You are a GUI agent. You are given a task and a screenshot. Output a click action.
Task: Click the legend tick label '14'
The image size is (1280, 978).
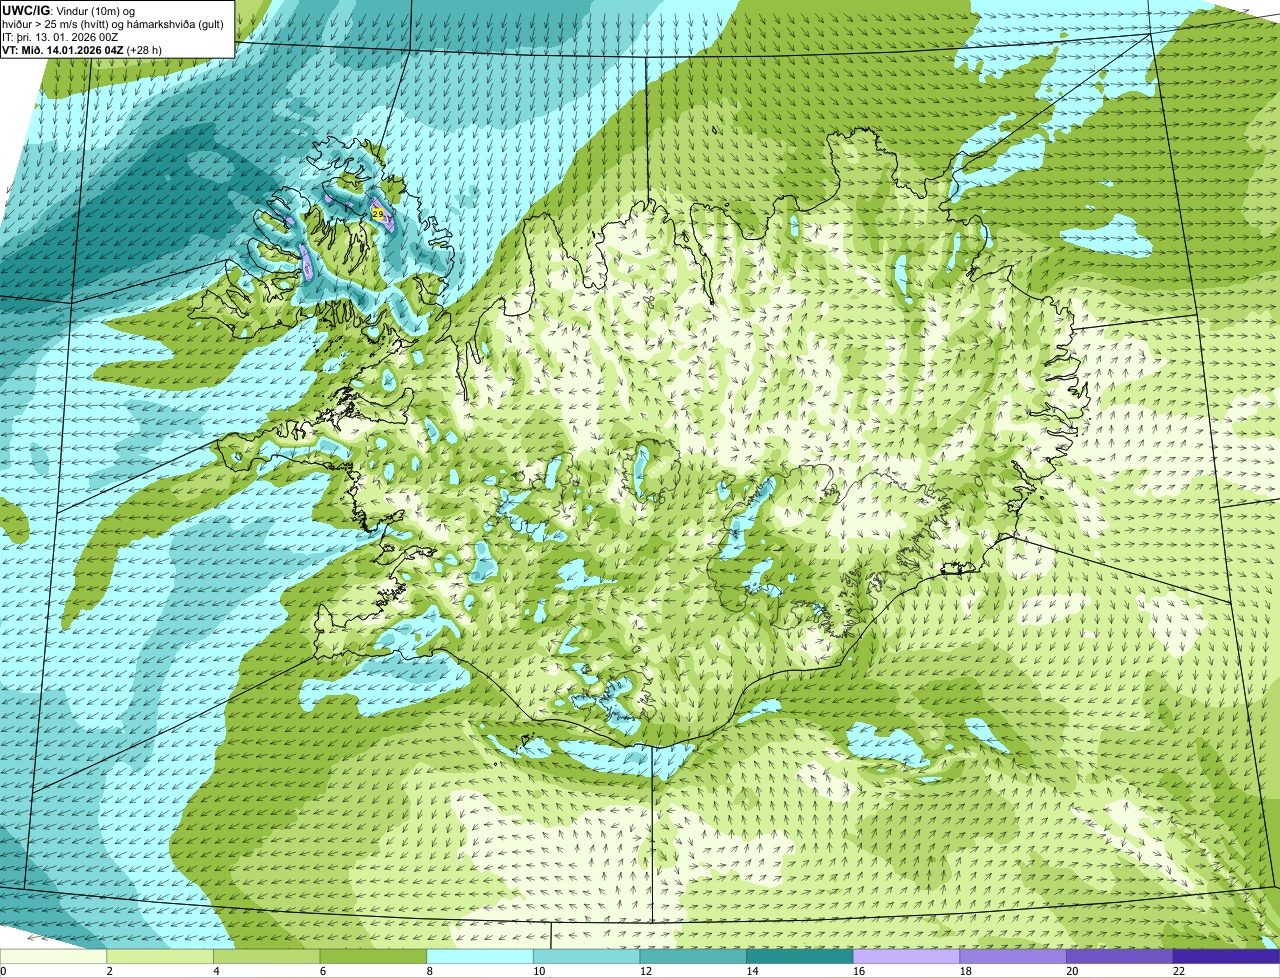752,971
